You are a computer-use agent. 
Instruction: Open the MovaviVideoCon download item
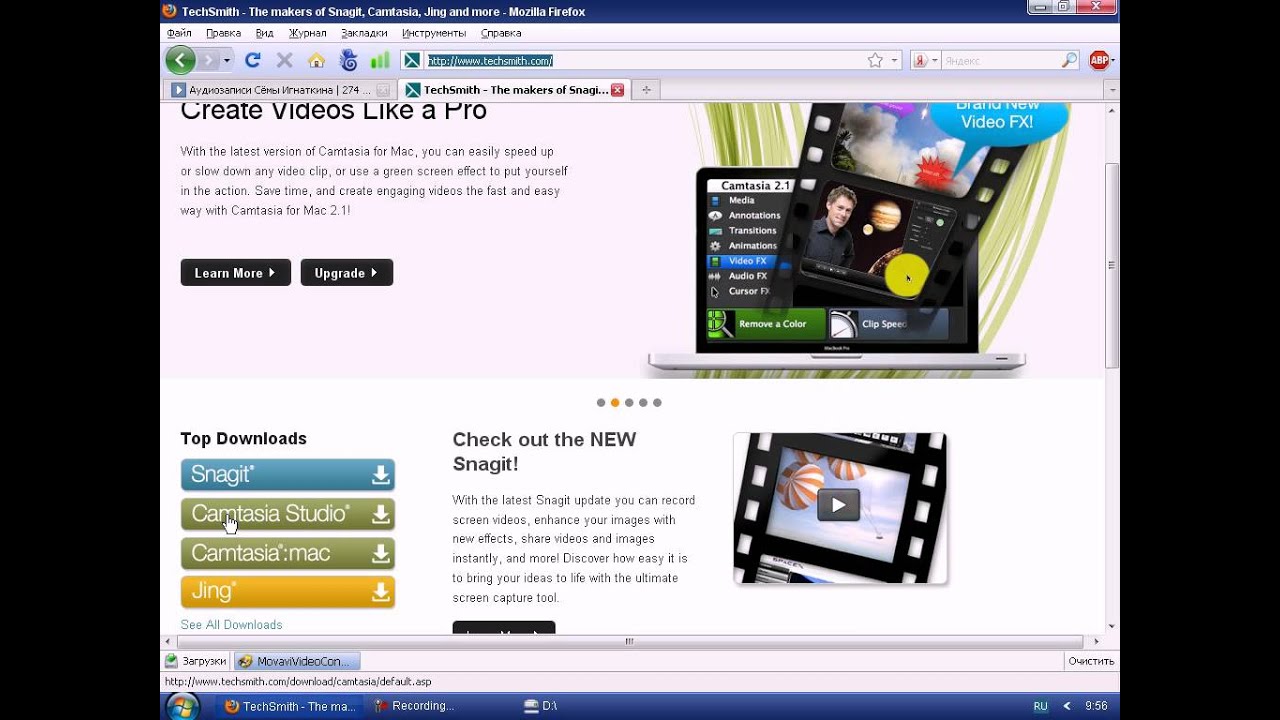297,661
